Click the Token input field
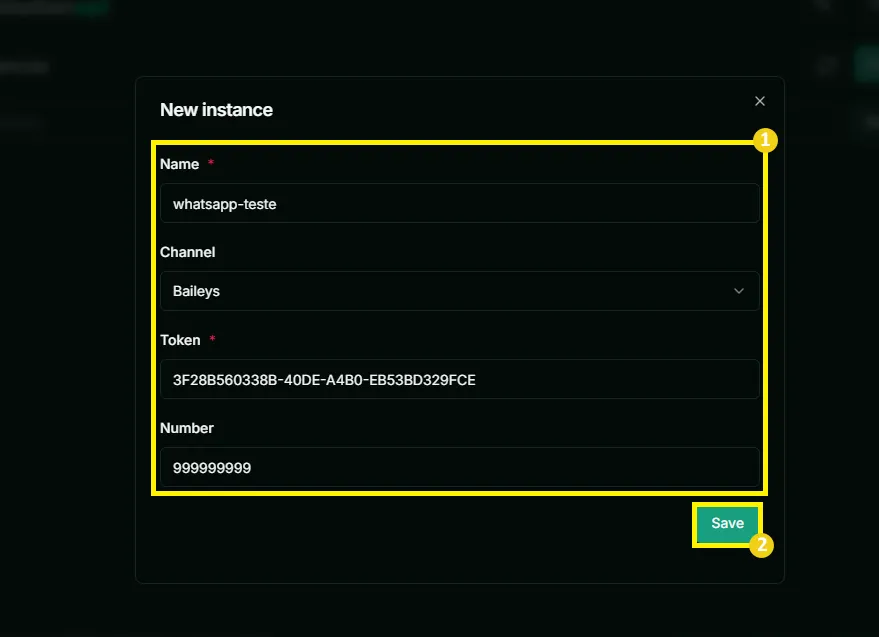 point(460,380)
